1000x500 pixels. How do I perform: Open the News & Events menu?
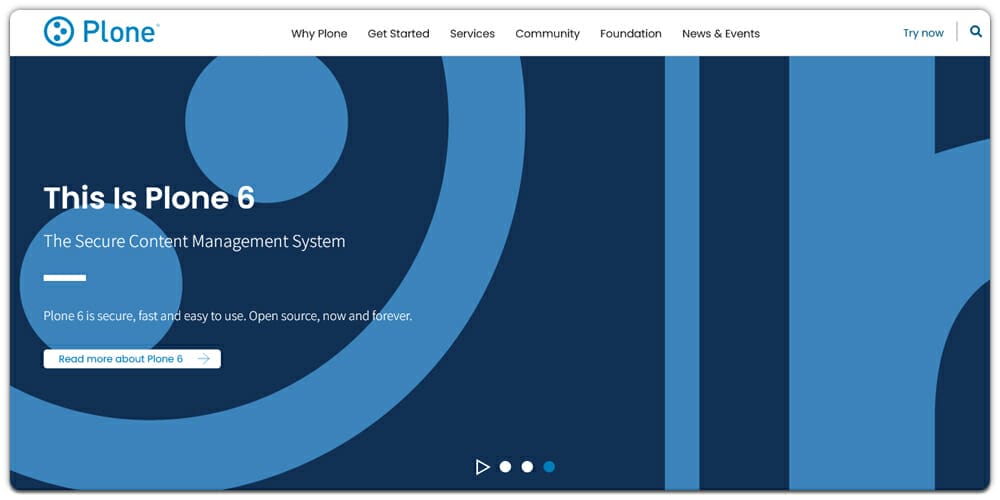(721, 34)
